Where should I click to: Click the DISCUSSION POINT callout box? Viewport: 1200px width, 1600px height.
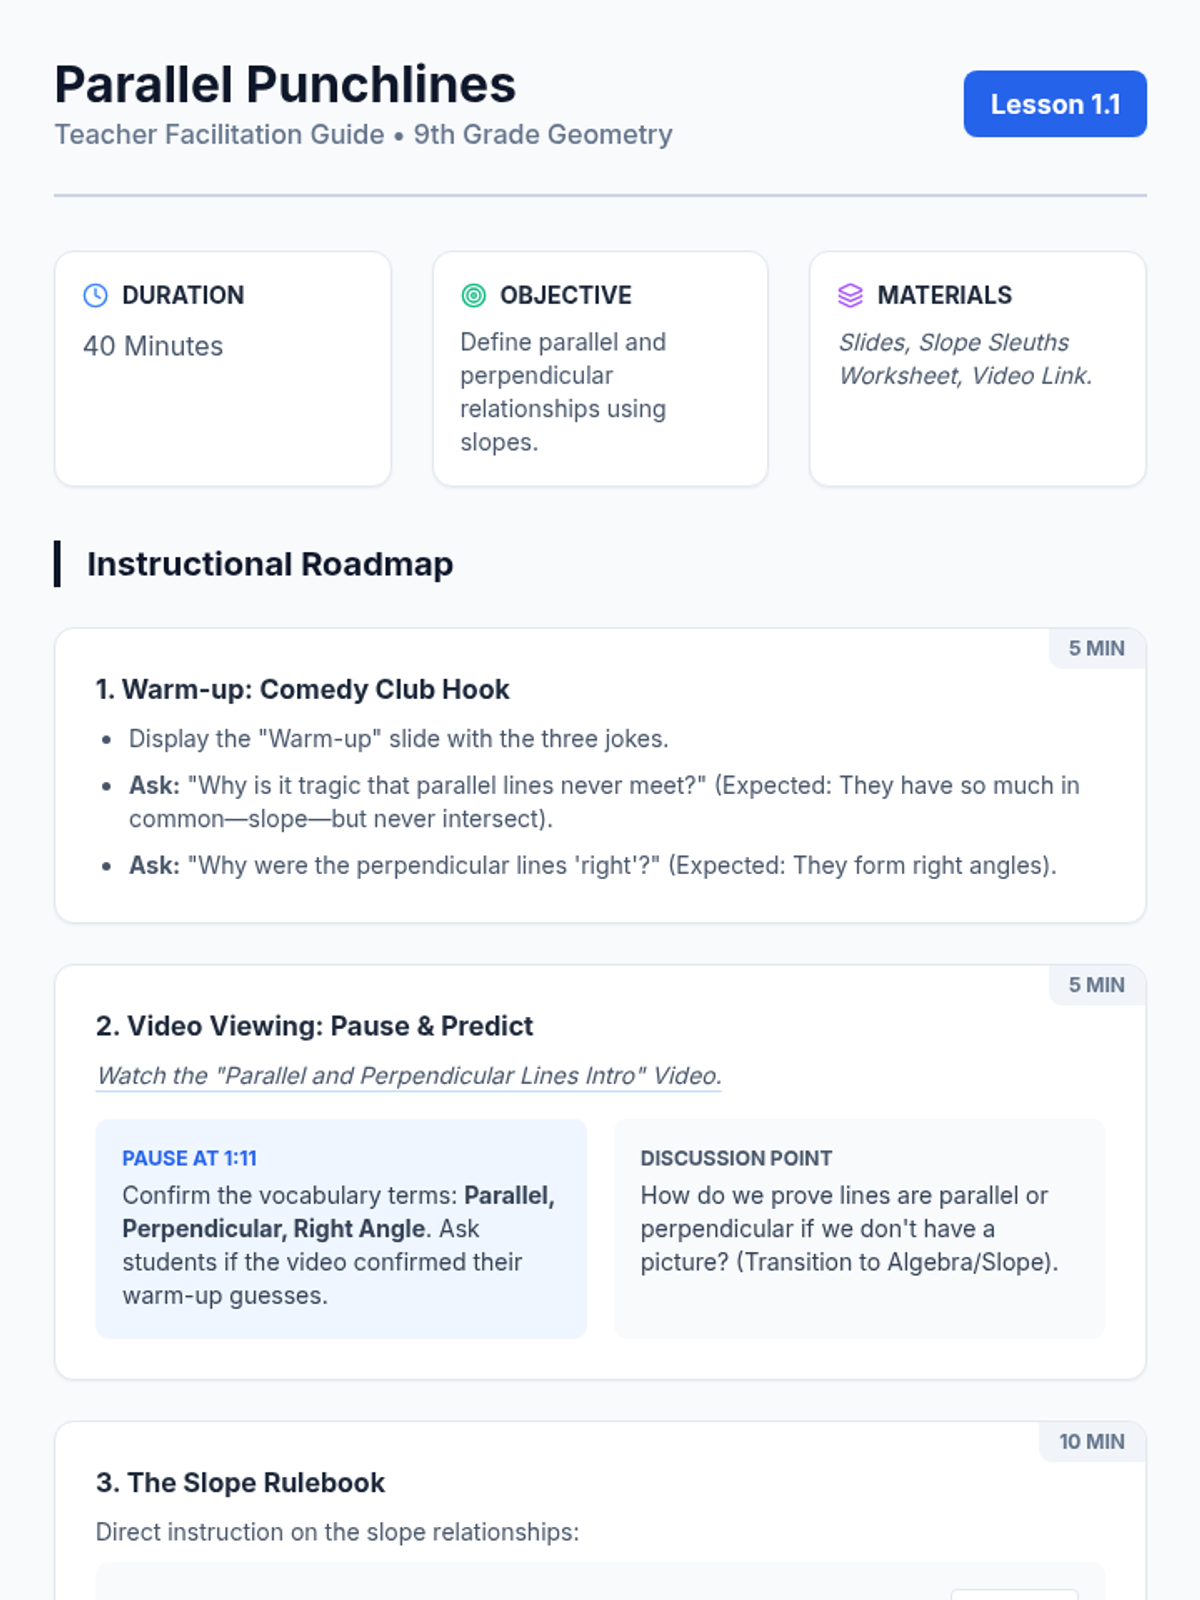[x=860, y=1229]
